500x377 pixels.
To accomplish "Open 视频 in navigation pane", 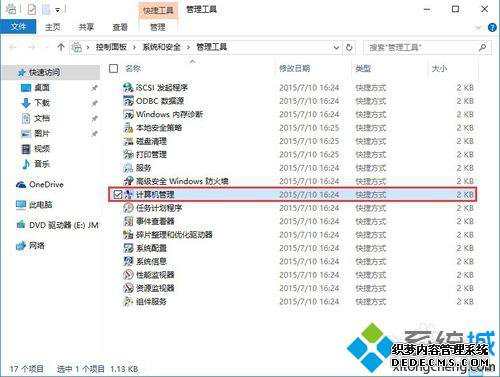I will pyautogui.click(x=42, y=149).
